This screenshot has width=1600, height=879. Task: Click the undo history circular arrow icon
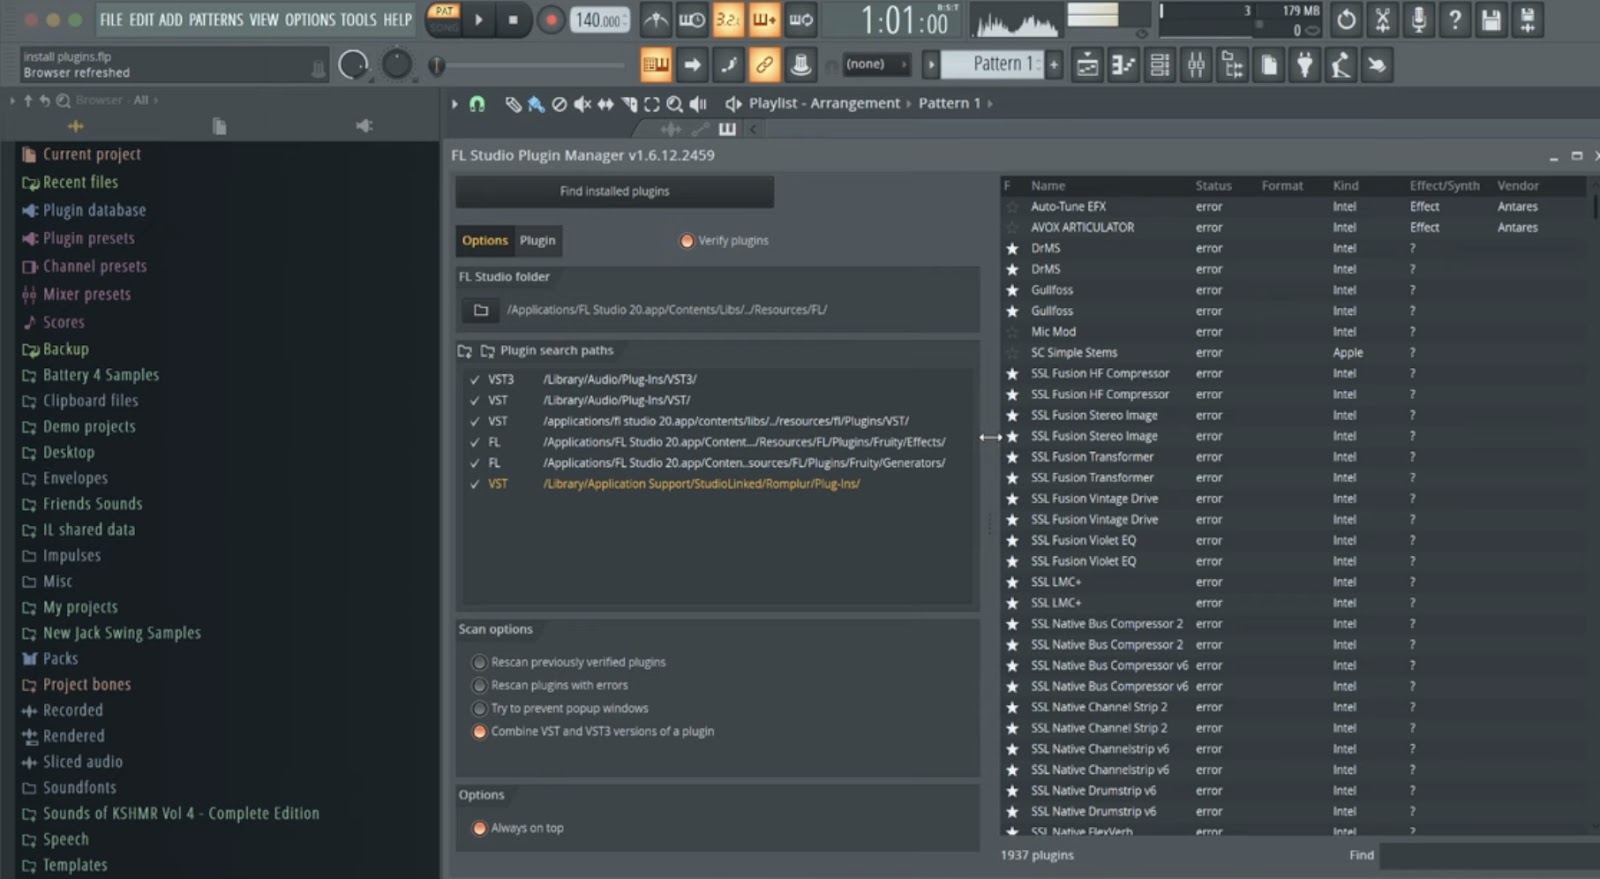pos(1346,19)
